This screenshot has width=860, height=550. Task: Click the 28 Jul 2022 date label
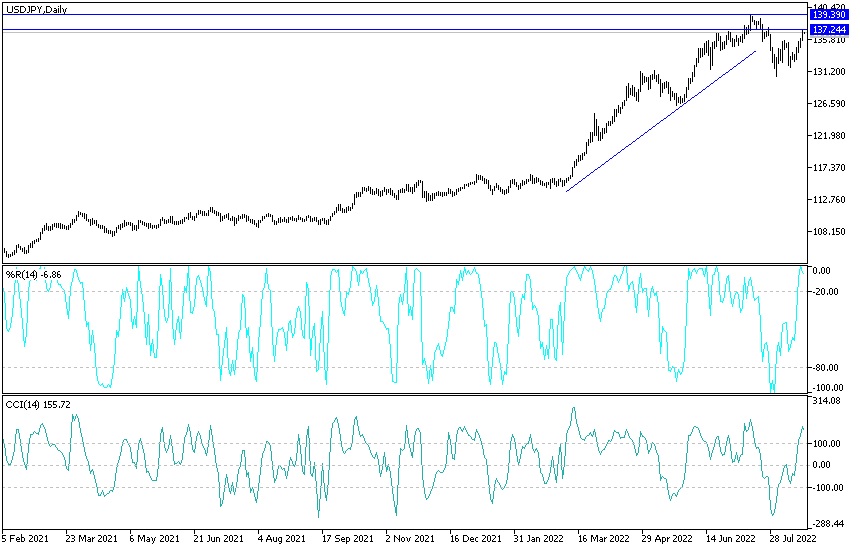[x=793, y=538]
